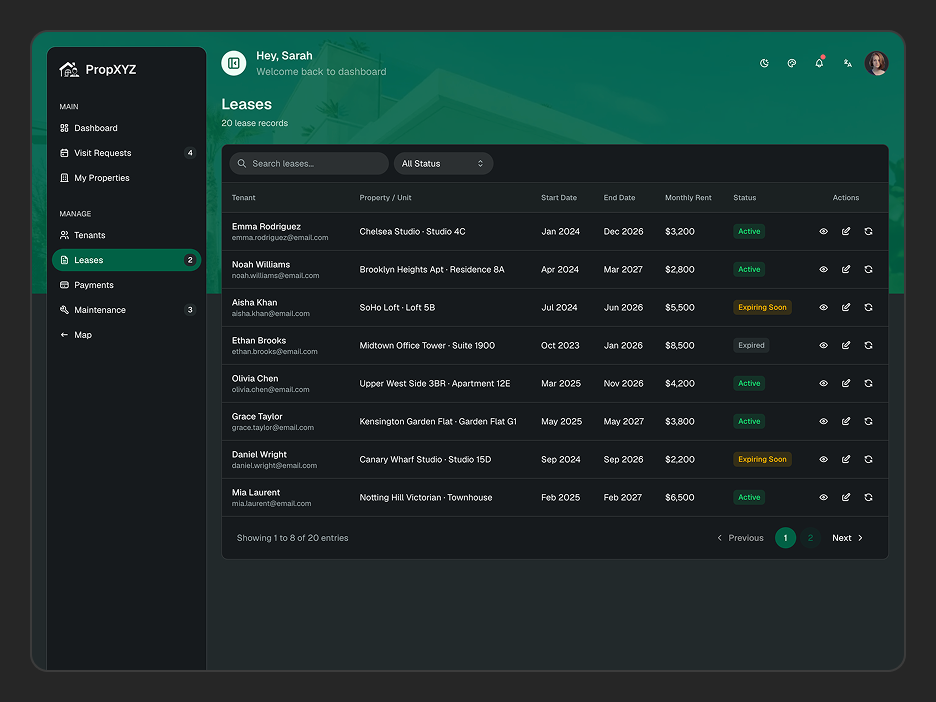
Task: Edit Olivia Chen lease
Action: pyautogui.click(x=846, y=384)
